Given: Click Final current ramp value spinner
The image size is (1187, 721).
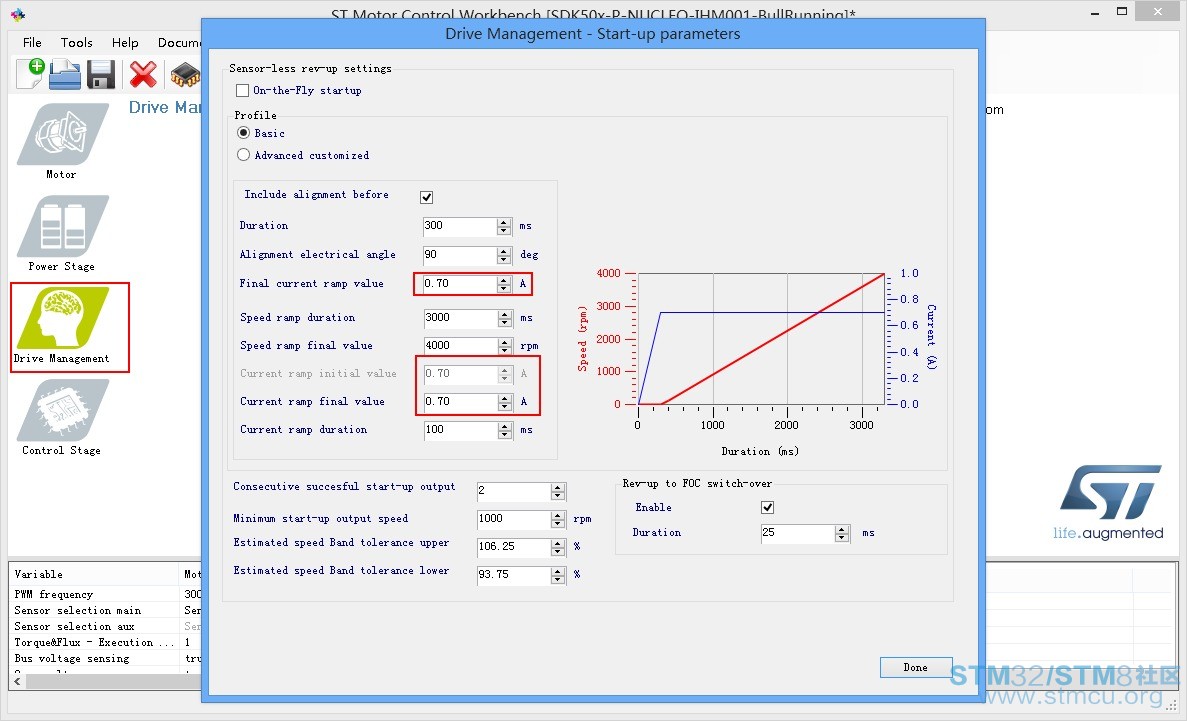Looking at the screenshot, I should tap(504, 284).
